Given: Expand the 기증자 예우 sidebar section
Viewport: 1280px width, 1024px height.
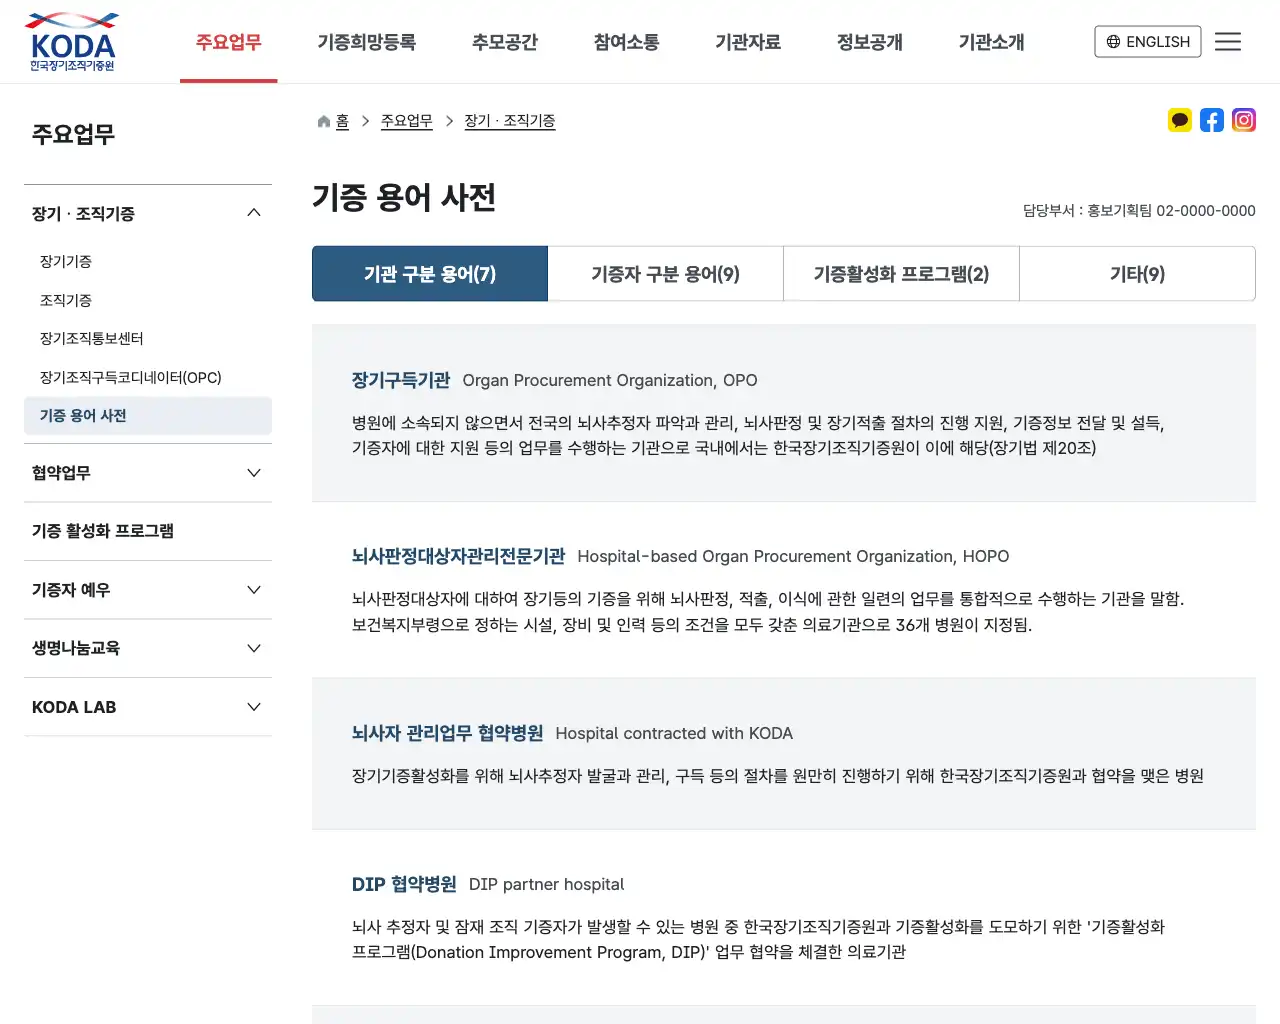Looking at the screenshot, I should click(x=253, y=589).
